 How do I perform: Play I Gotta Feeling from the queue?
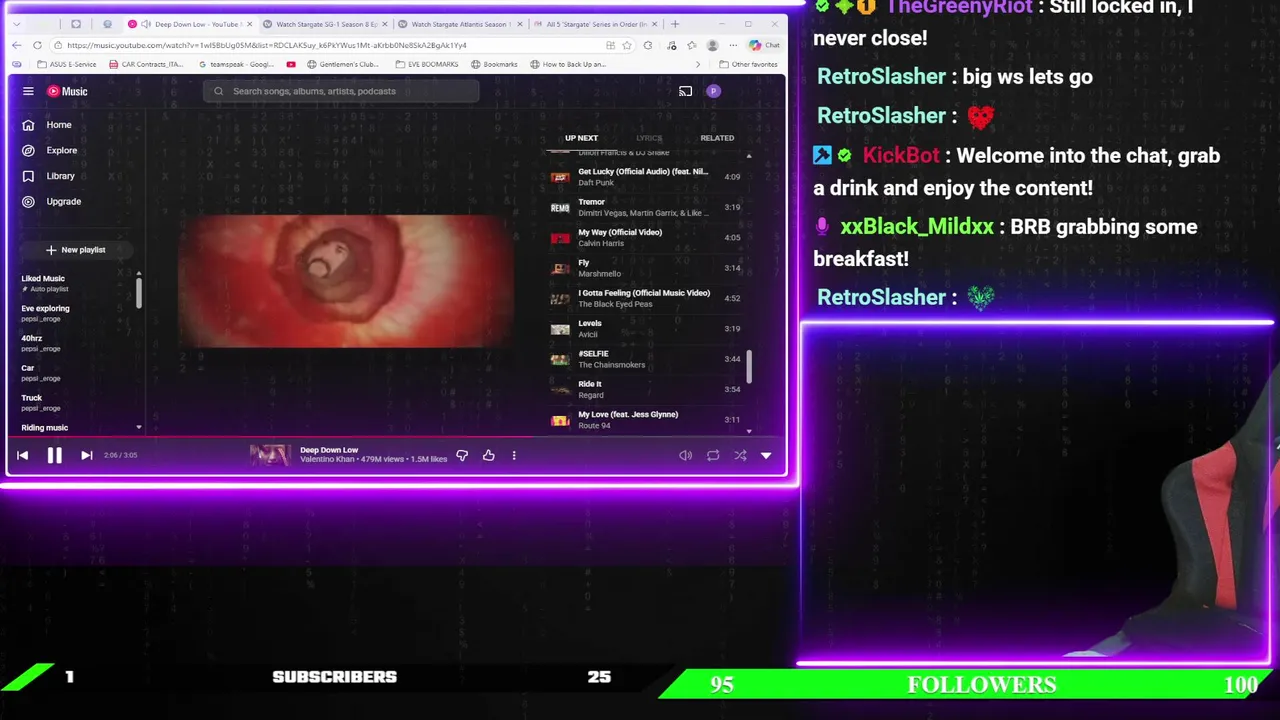[x=645, y=298]
